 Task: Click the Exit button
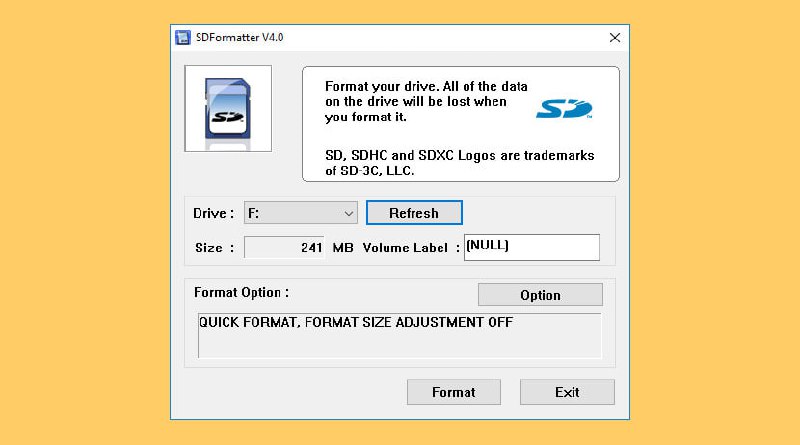[x=567, y=392]
